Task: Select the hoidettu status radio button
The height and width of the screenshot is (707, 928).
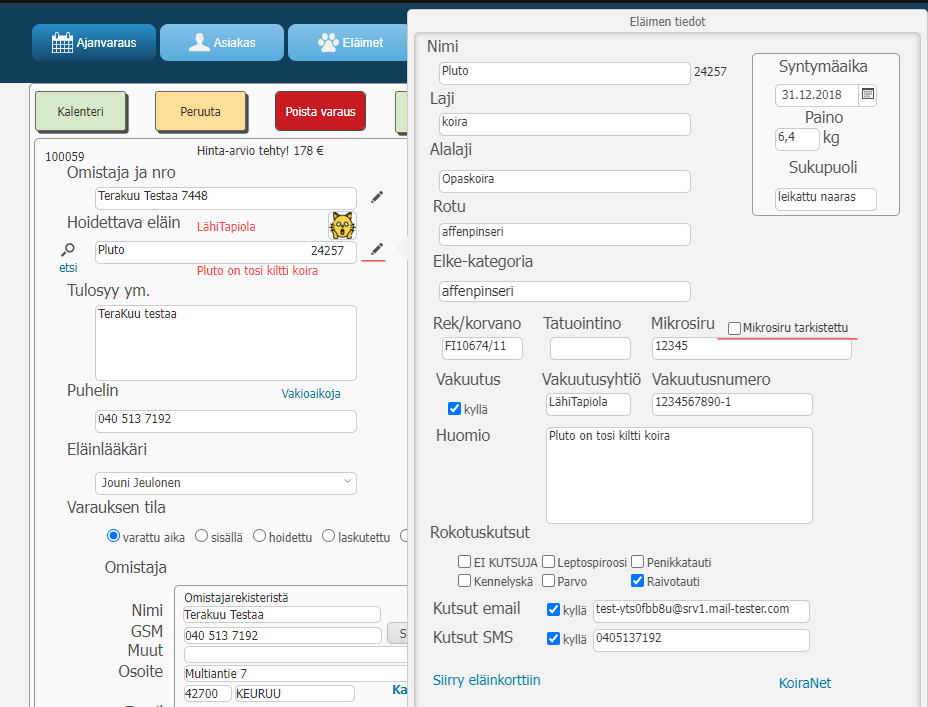Action: point(259,536)
